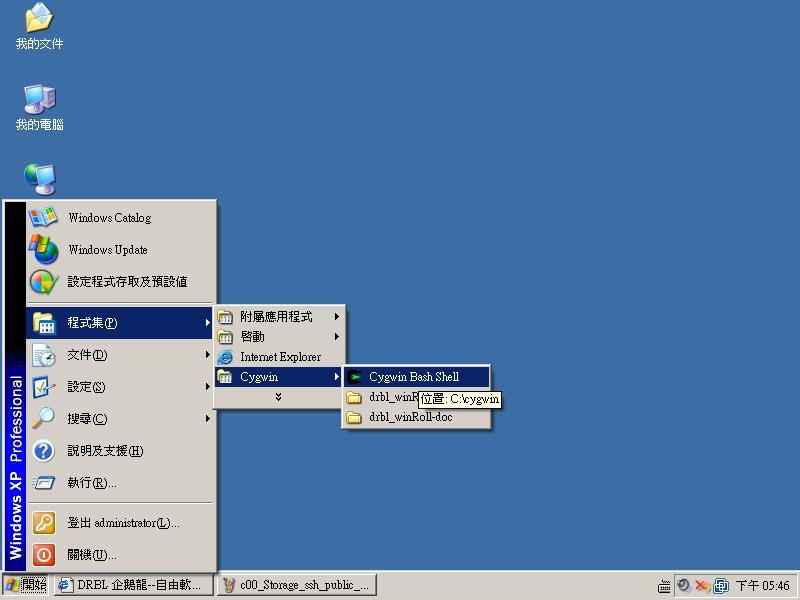Click the Start button on taskbar
Viewport: 800px width, 600px height.
[26, 586]
